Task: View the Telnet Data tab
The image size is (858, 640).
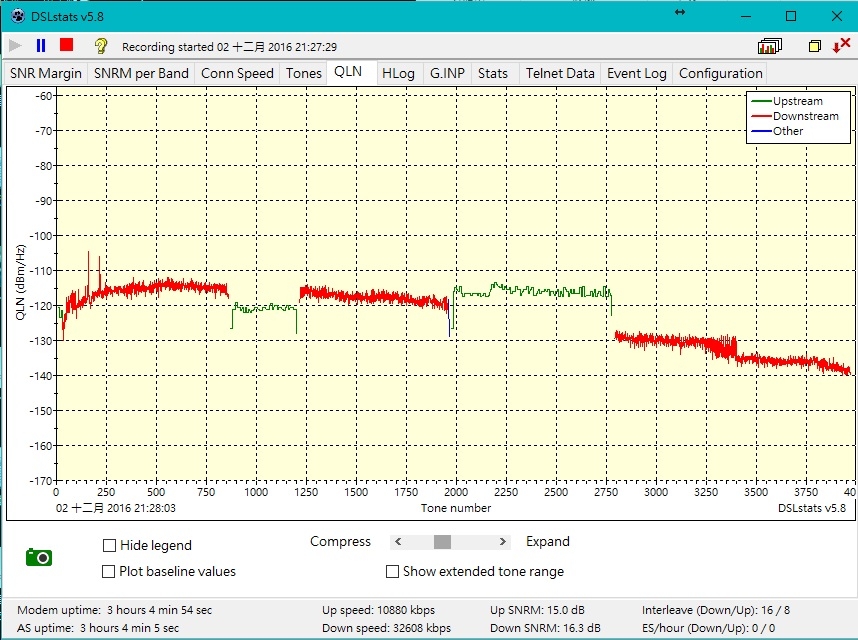Action: point(560,73)
